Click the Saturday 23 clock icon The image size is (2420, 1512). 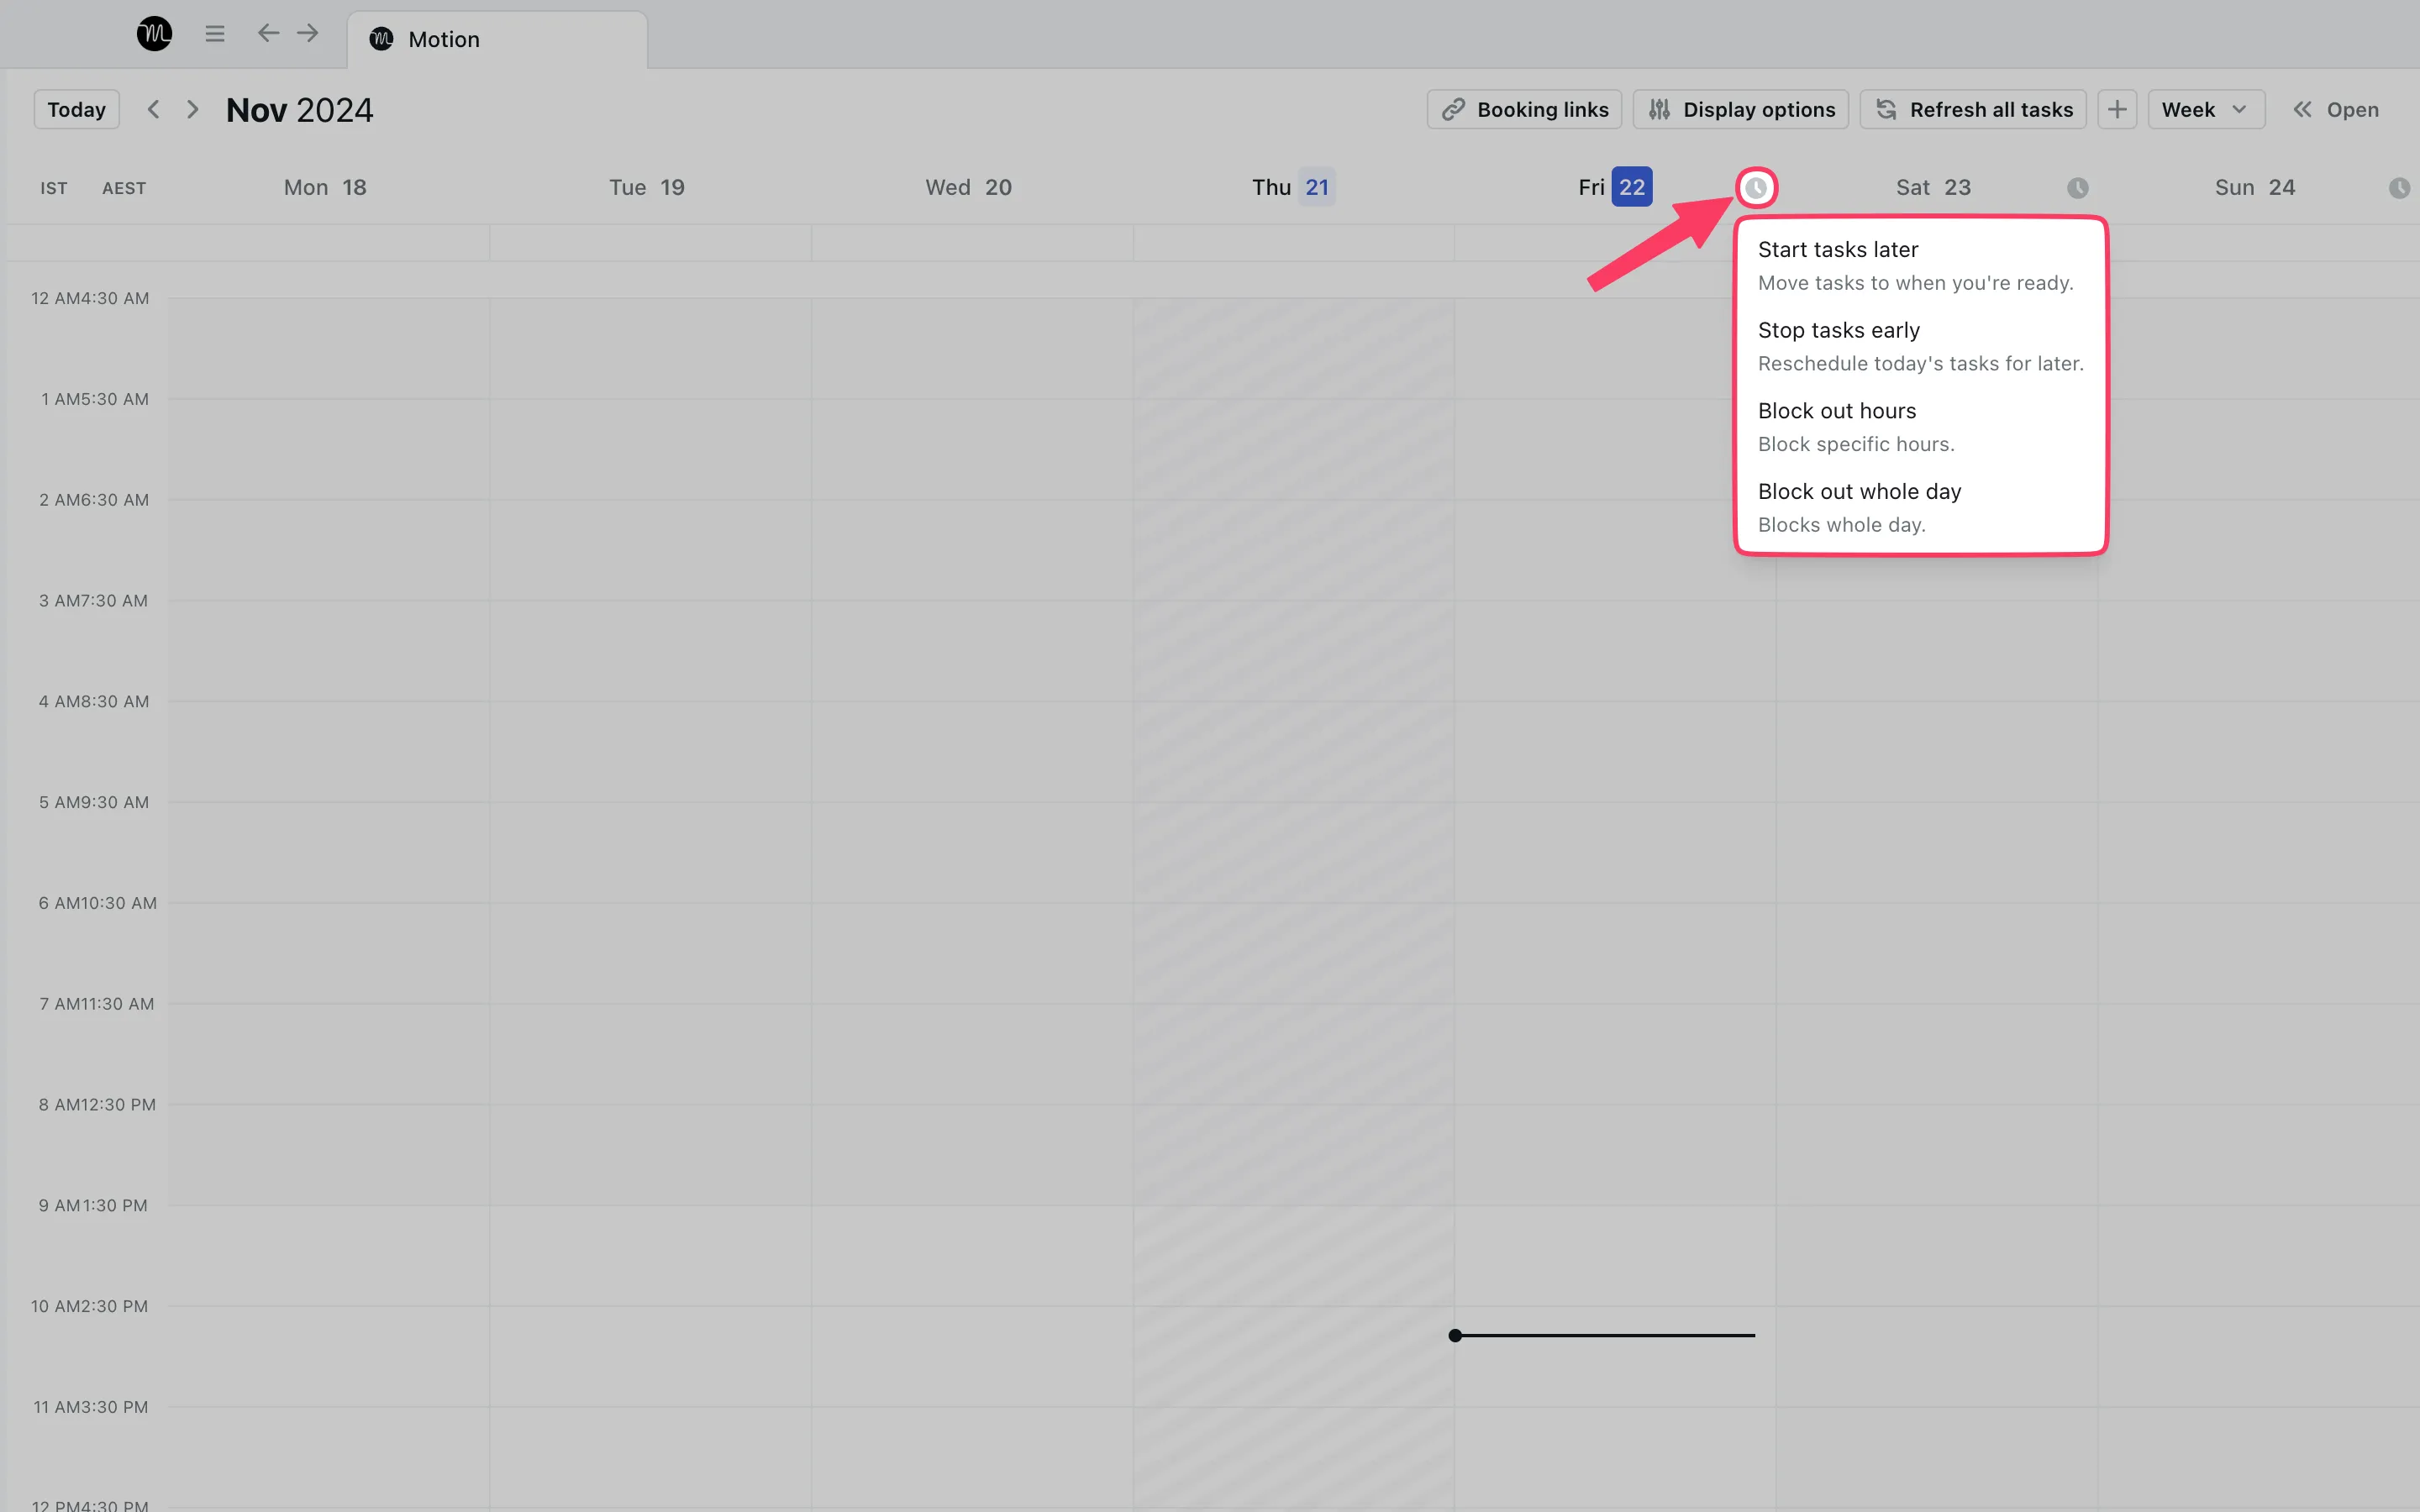tap(2078, 188)
